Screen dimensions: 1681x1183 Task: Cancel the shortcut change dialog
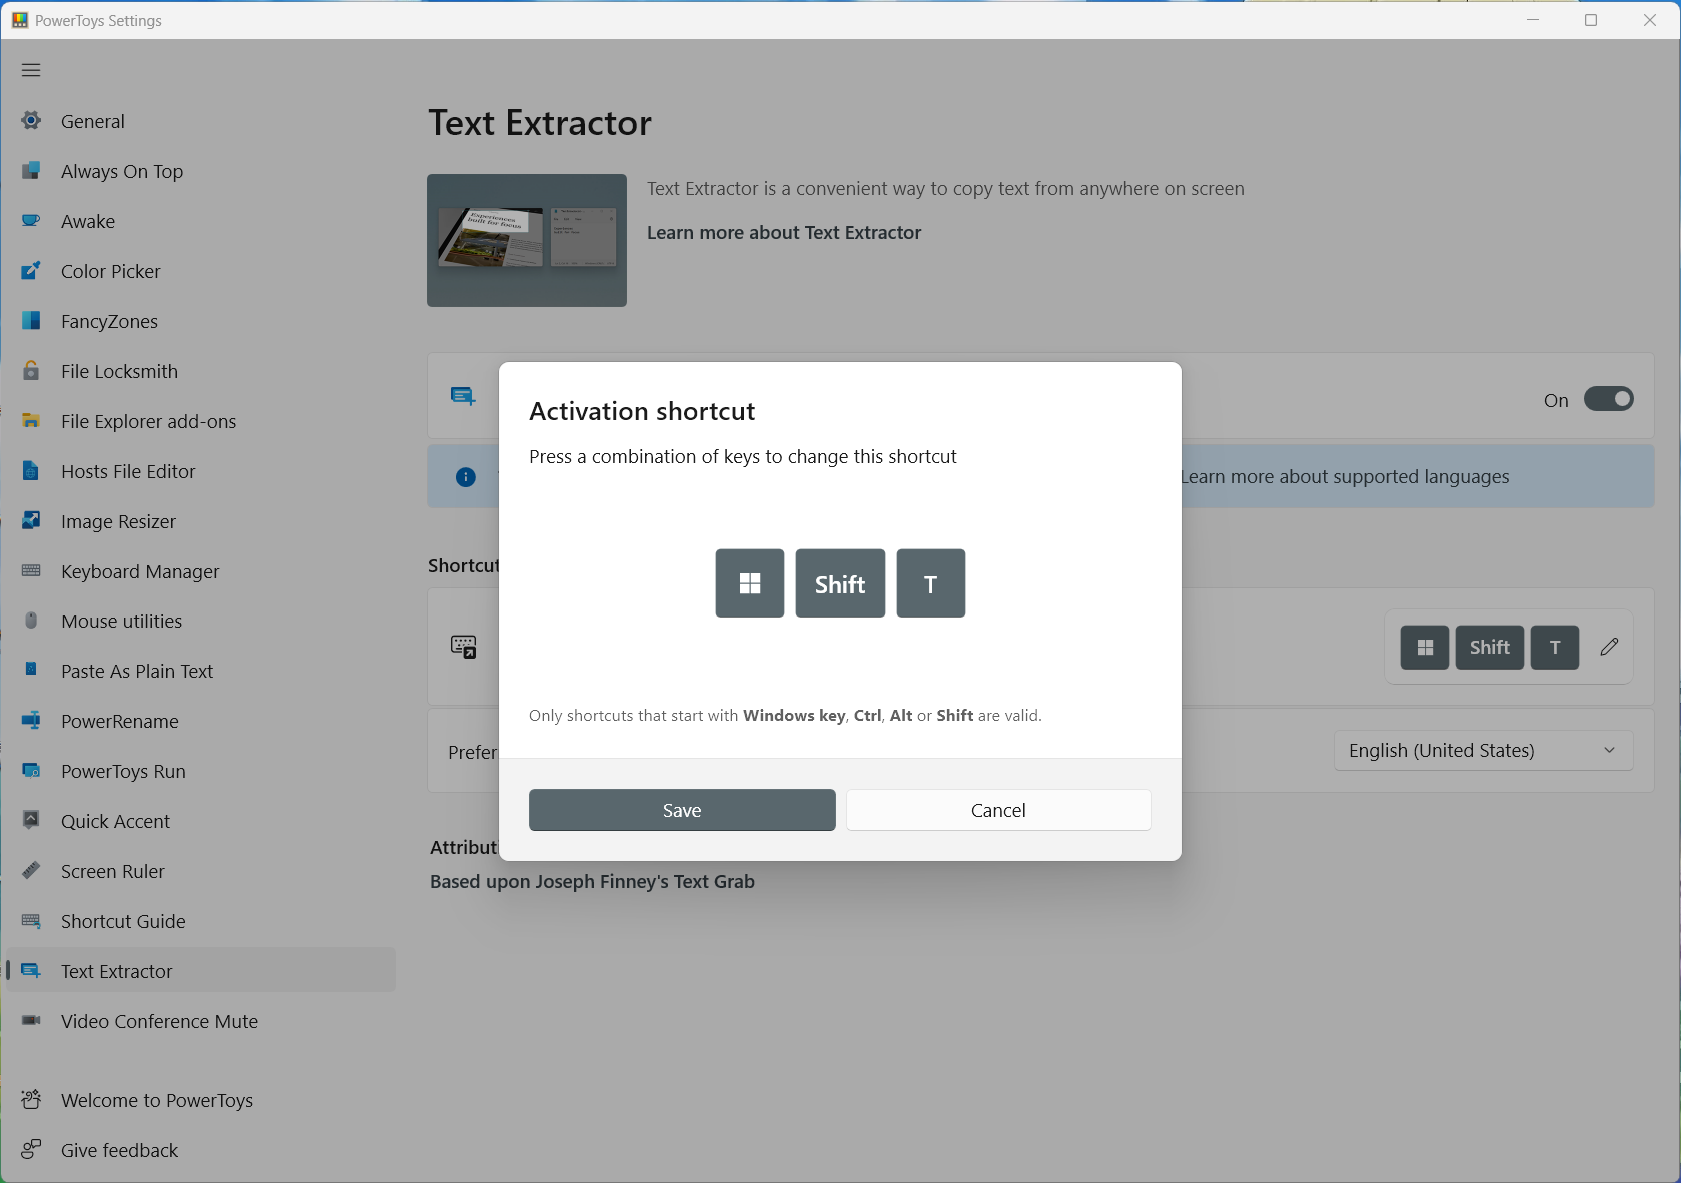click(x=997, y=810)
